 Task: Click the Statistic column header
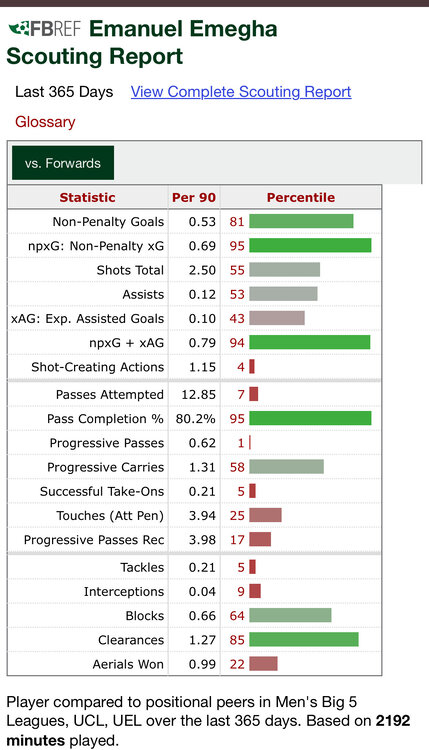[x=88, y=198]
